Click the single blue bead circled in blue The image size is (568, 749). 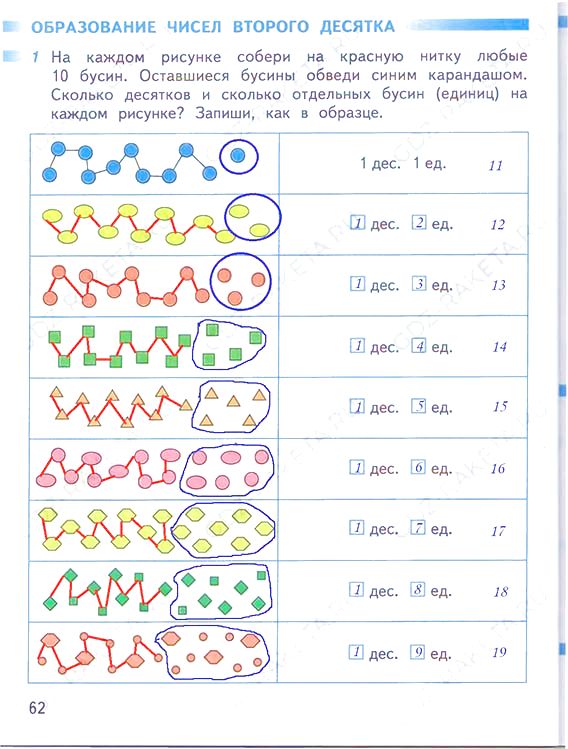238,157
